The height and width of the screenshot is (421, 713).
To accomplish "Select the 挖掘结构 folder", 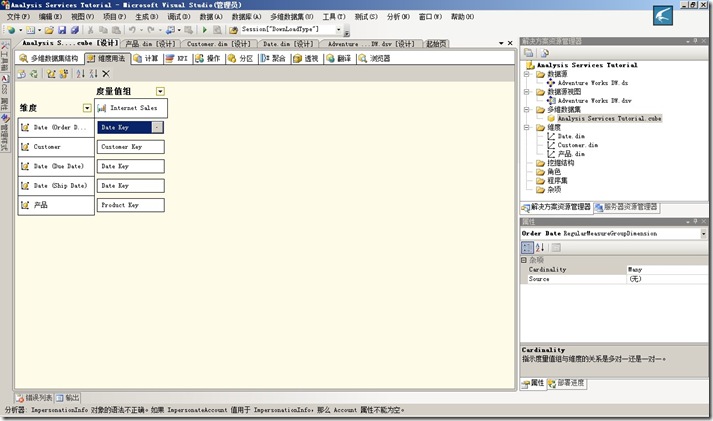I will 560,163.
